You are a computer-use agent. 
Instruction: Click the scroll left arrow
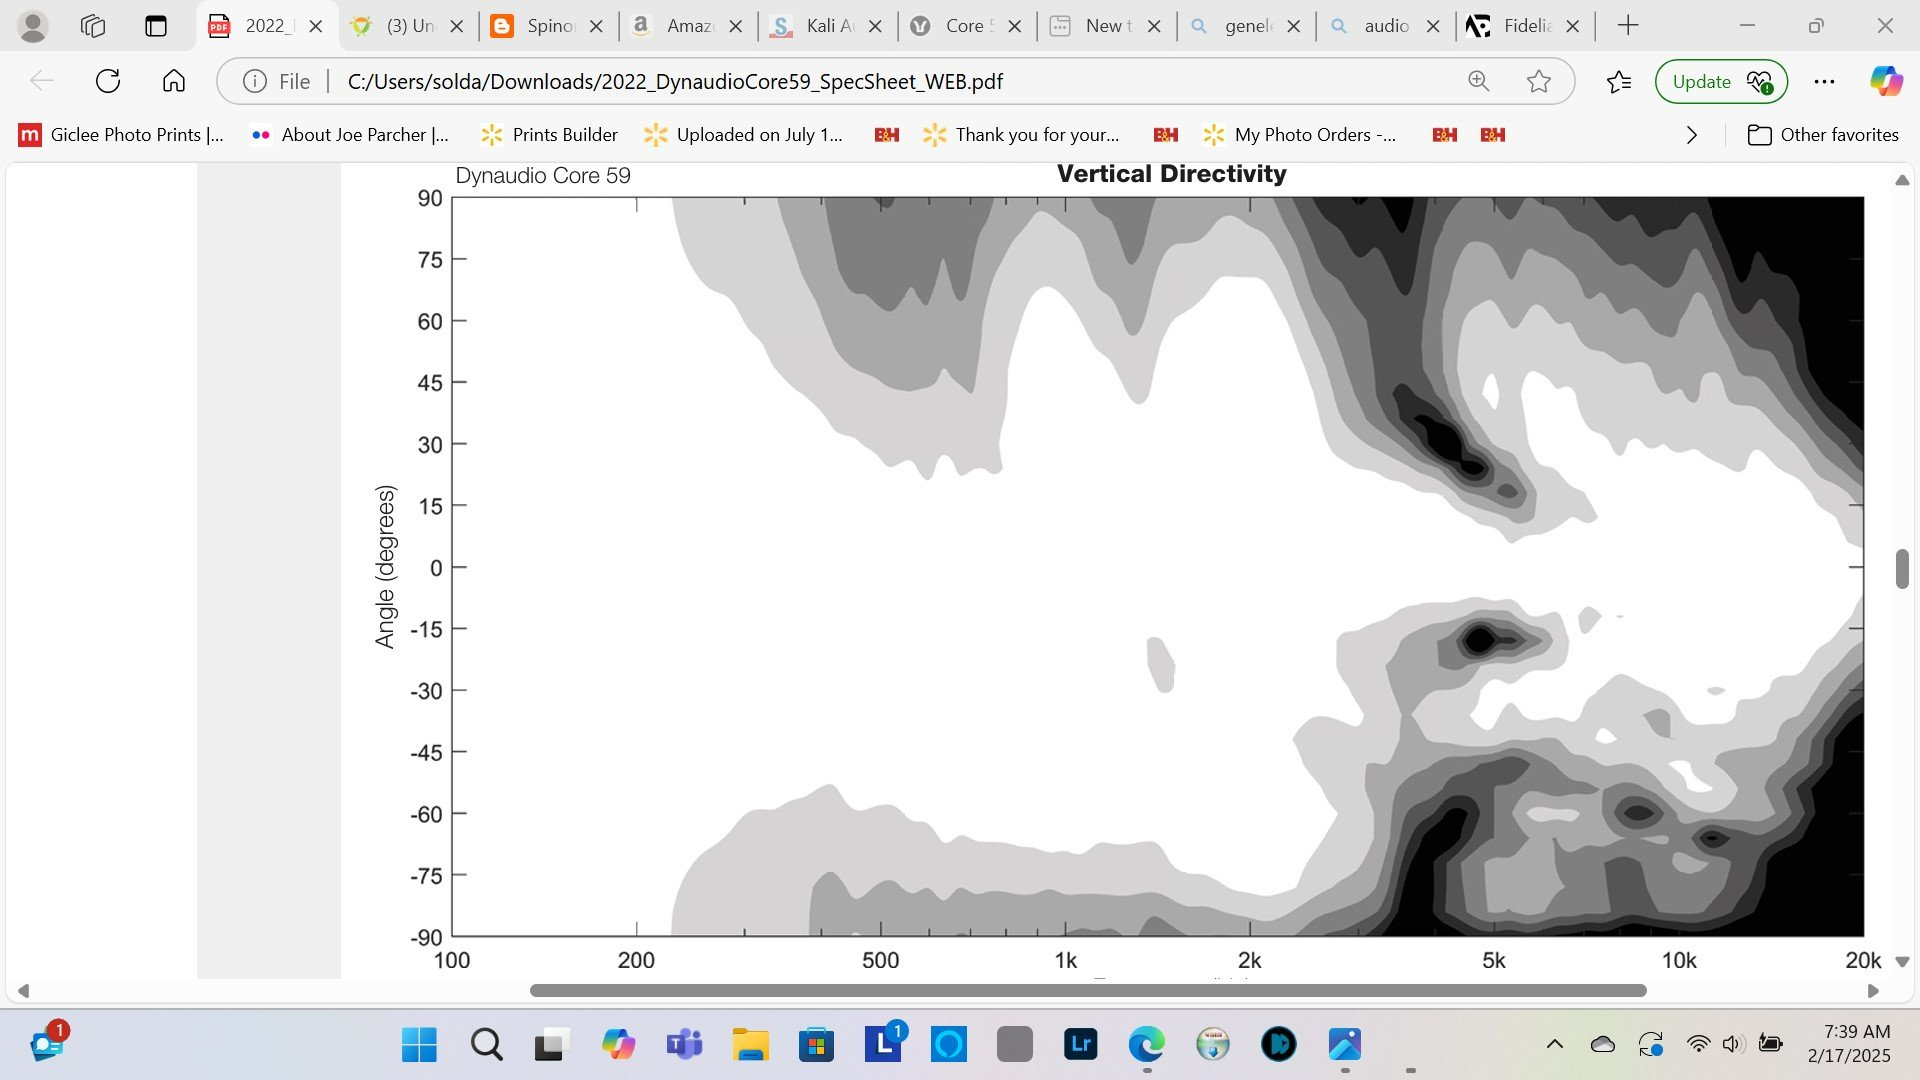pyautogui.click(x=23, y=991)
